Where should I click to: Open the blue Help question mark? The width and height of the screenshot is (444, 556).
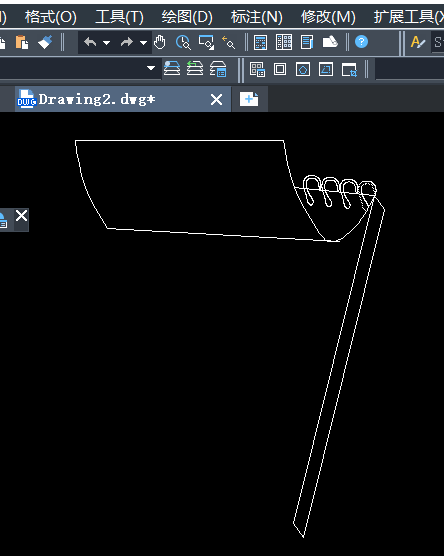(361, 42)
